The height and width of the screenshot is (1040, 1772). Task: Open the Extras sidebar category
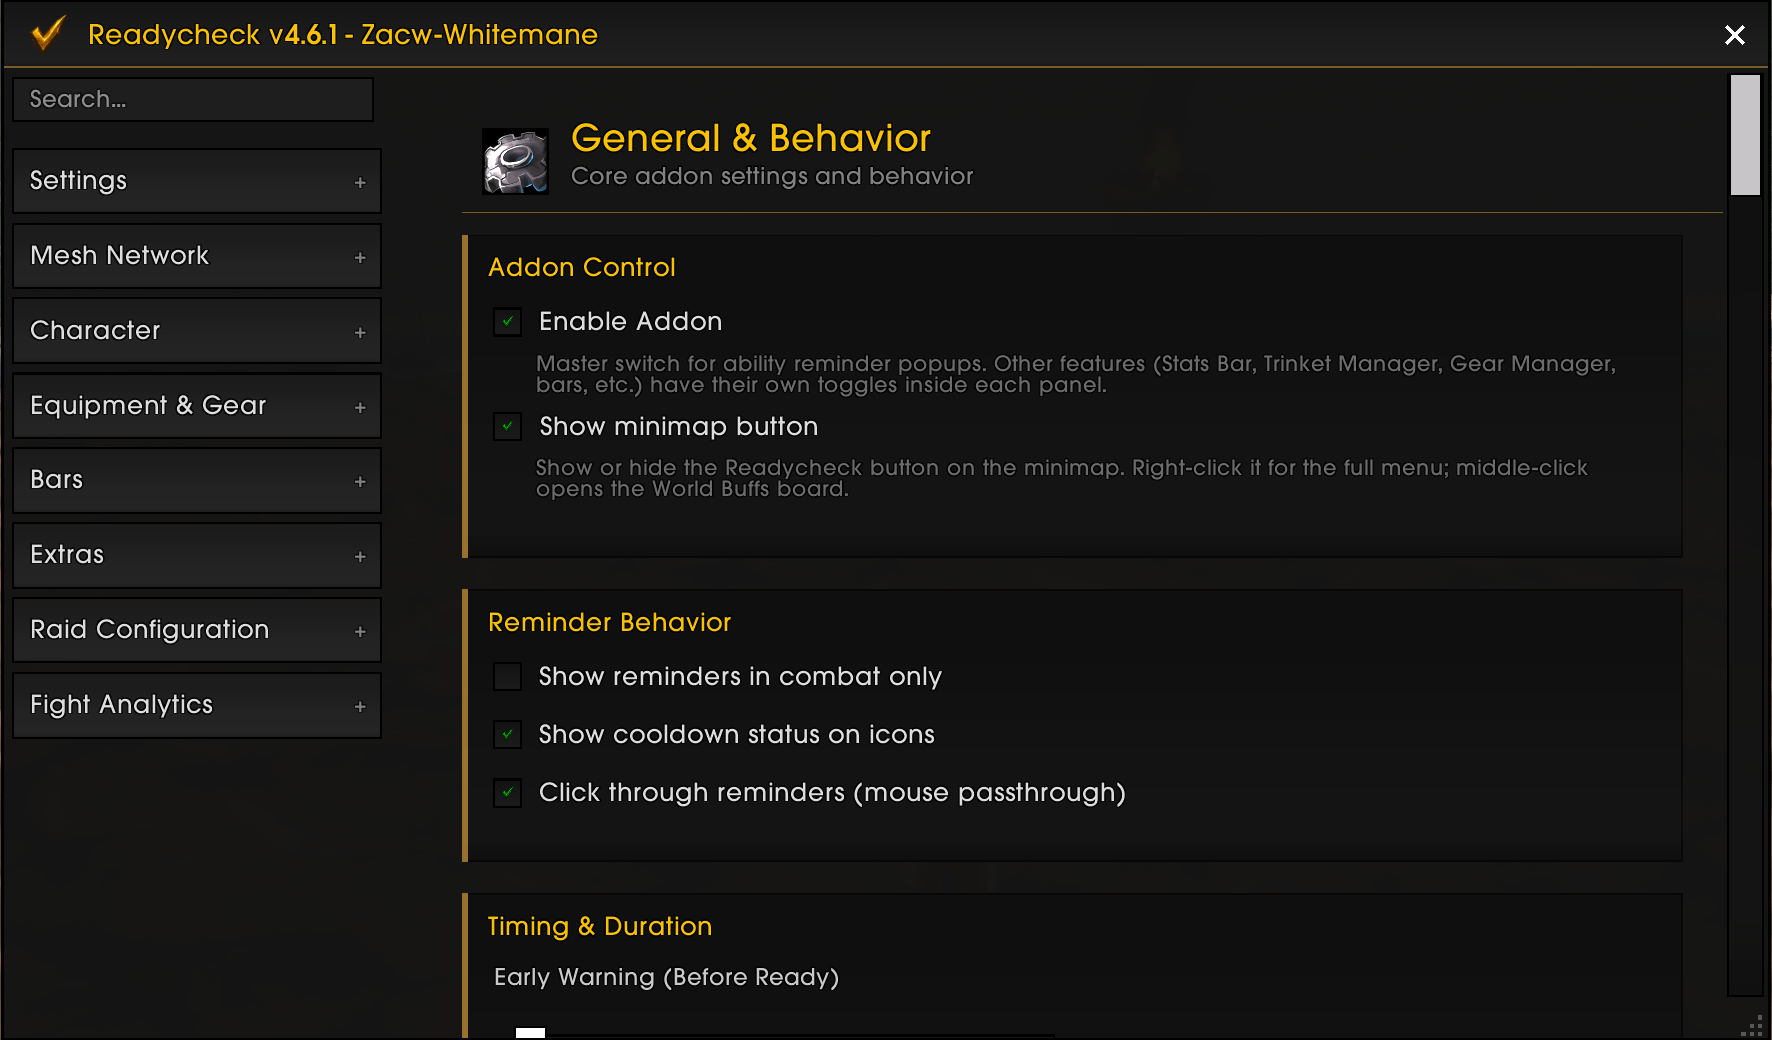coord(197,555)
